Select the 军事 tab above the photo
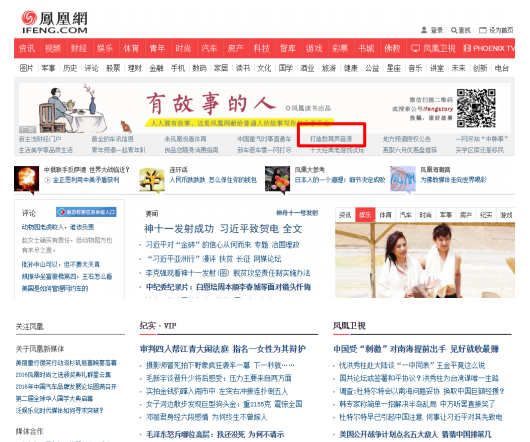The image size is (530, 442). coord(446,215)
